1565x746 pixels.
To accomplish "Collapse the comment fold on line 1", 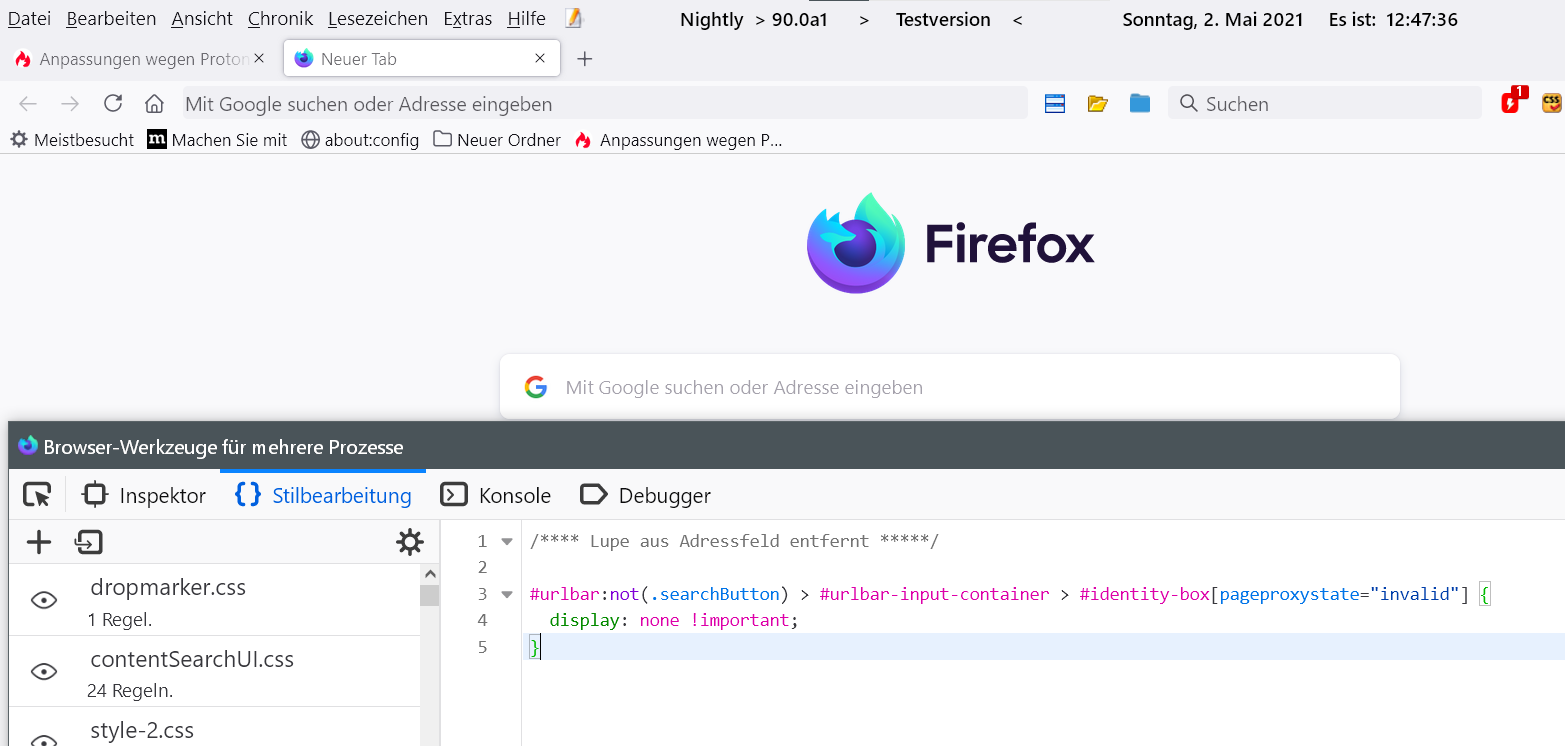I will pos(507,541).
